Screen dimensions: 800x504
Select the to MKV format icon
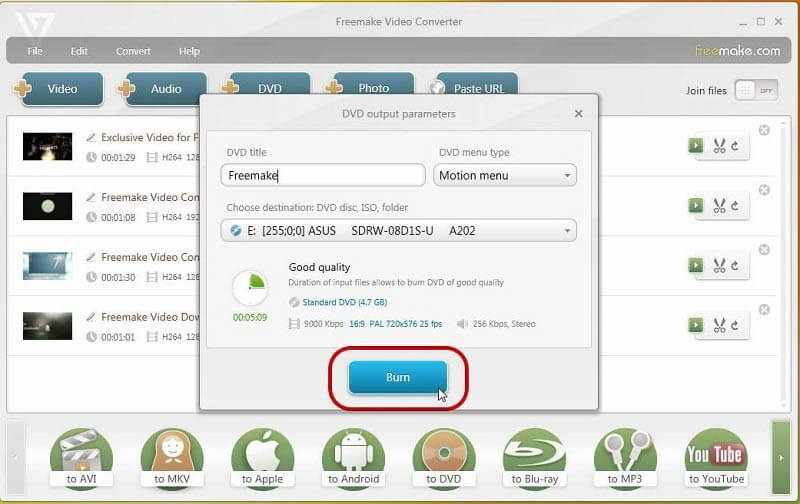172,457
